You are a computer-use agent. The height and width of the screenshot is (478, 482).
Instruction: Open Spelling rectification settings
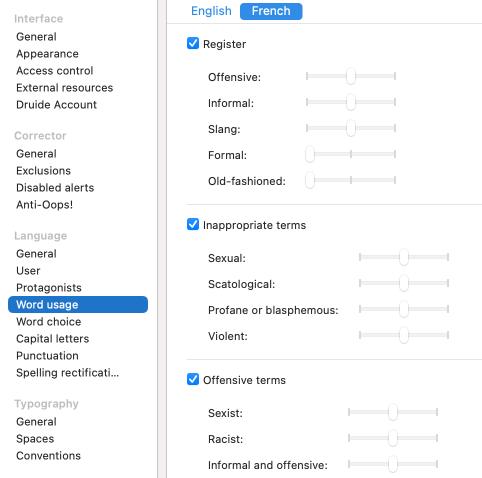[x=67, y=373]
